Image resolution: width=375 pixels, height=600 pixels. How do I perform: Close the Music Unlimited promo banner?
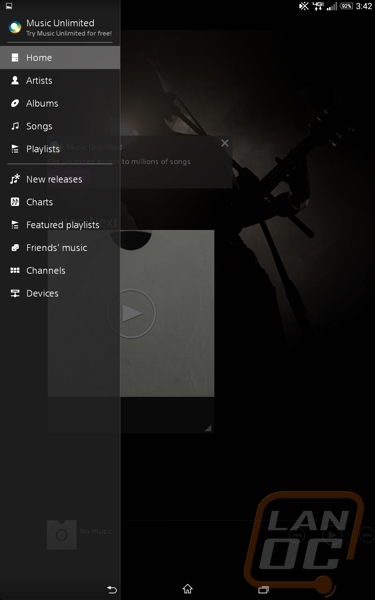(x=225, y=143)
